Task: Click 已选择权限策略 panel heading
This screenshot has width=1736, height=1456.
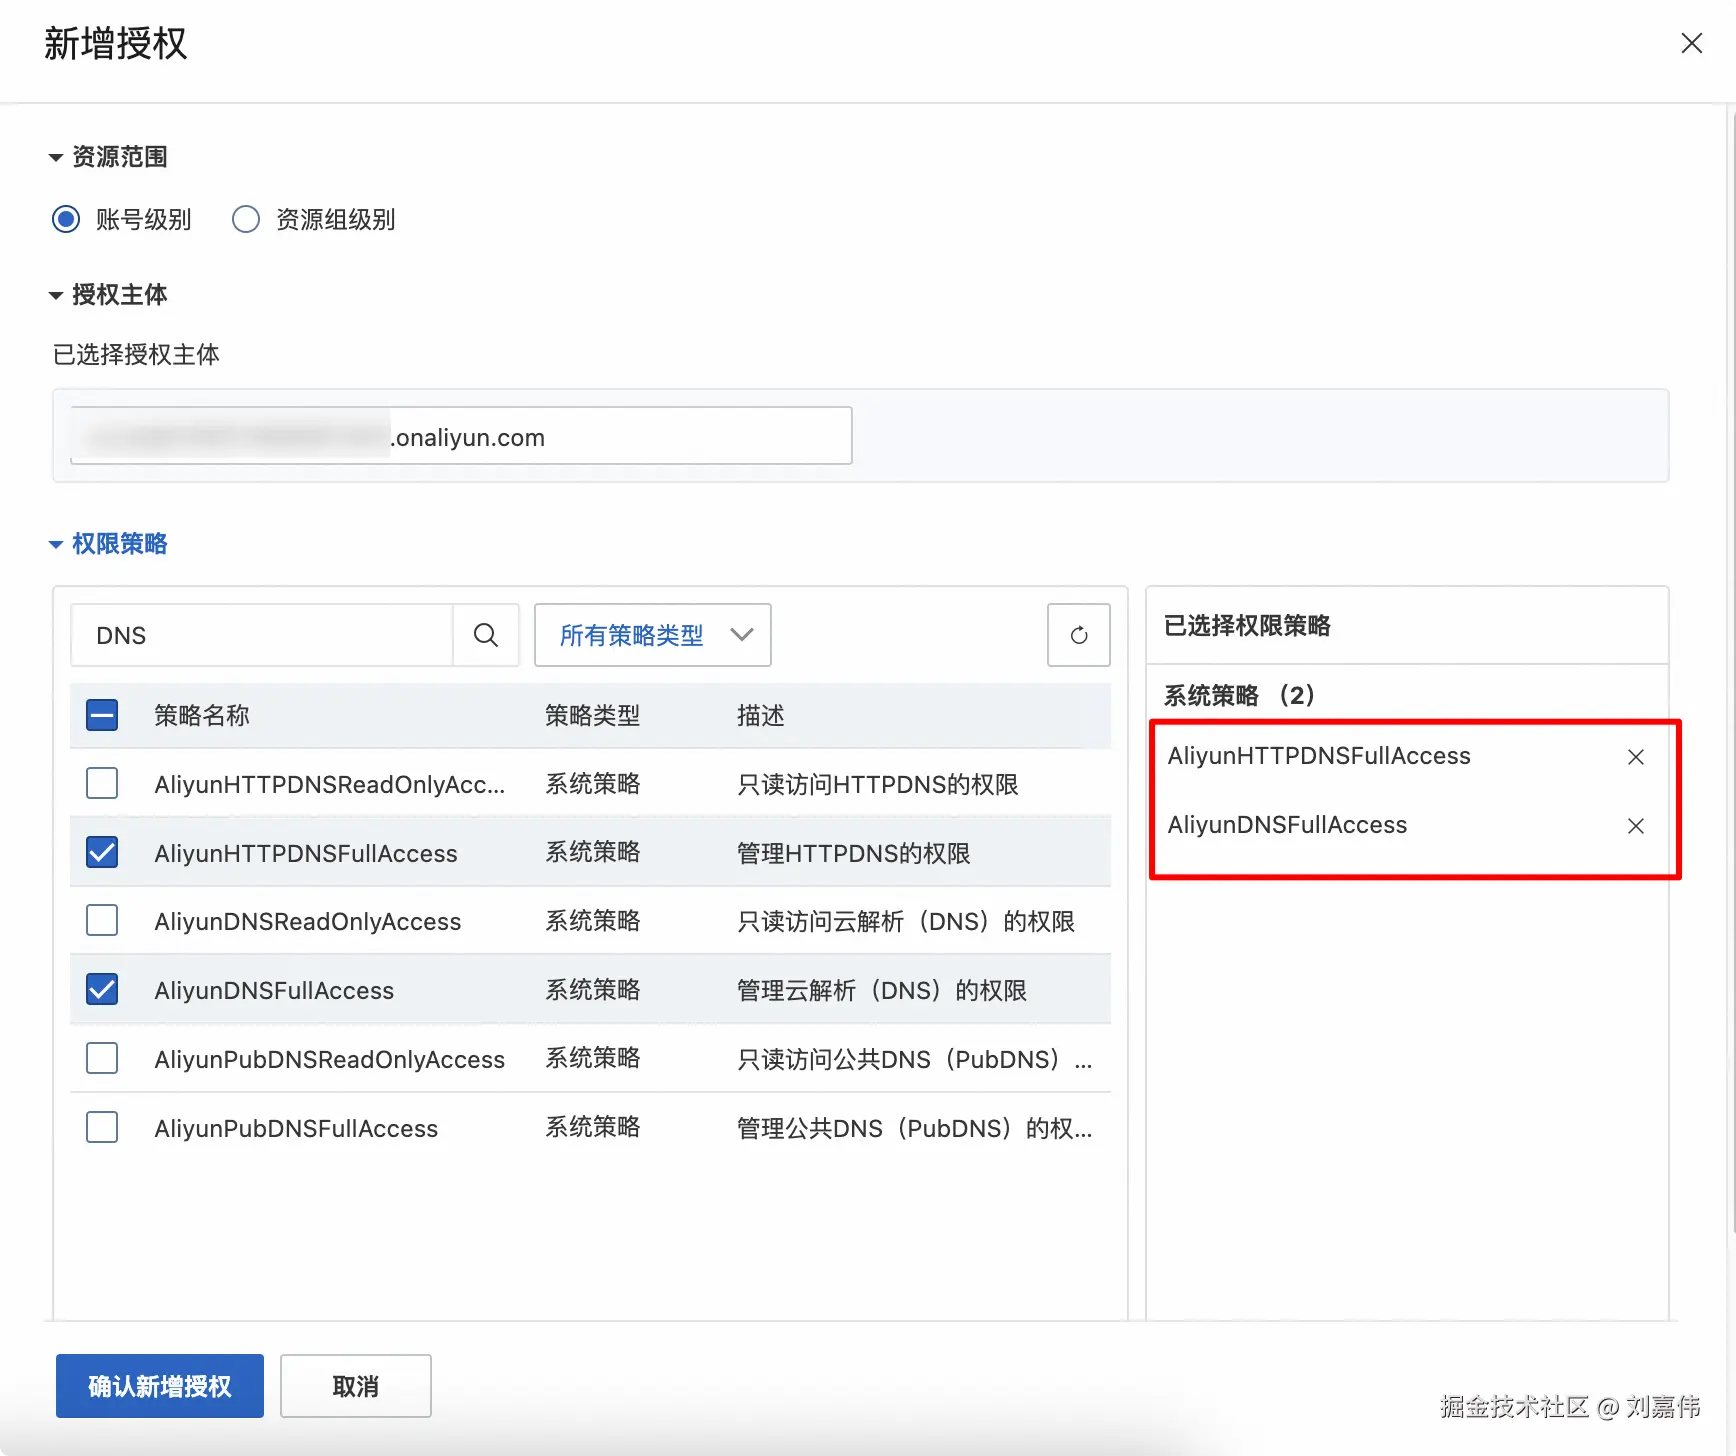Action: pos(1247,626)
